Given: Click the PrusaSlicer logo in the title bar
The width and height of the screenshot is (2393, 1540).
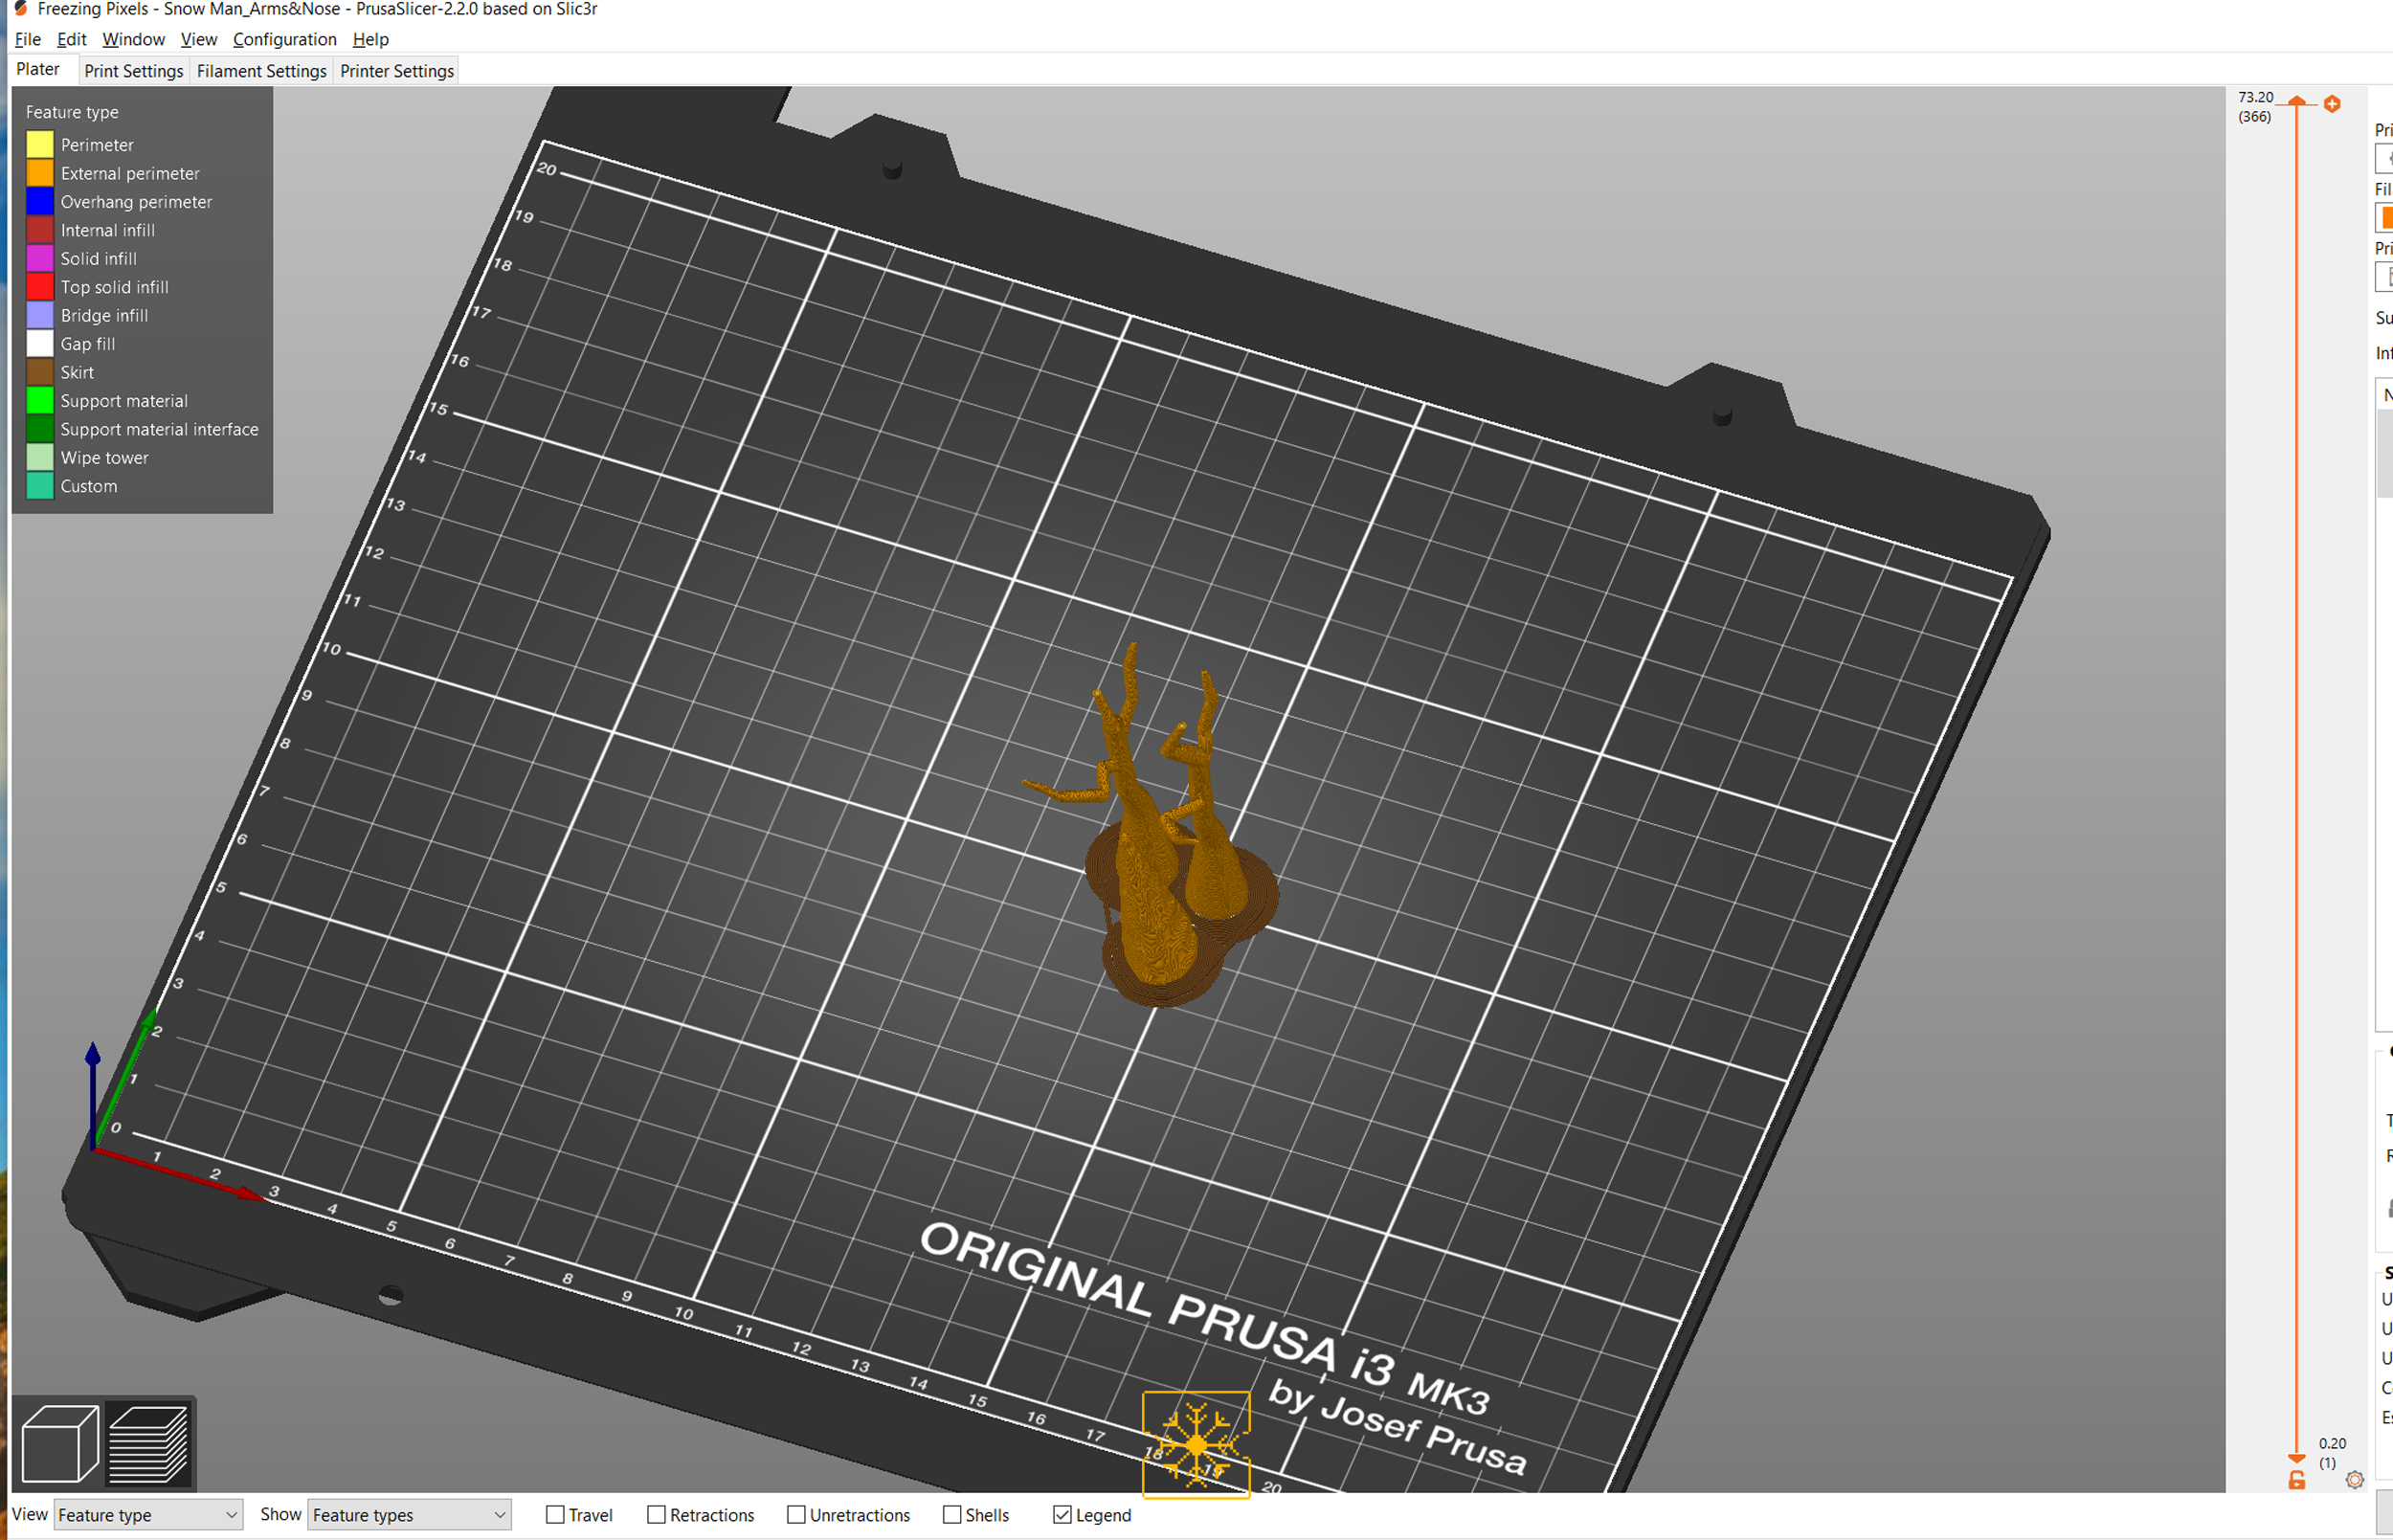Looking at the screenshot, I should click(x=20, y=9).
